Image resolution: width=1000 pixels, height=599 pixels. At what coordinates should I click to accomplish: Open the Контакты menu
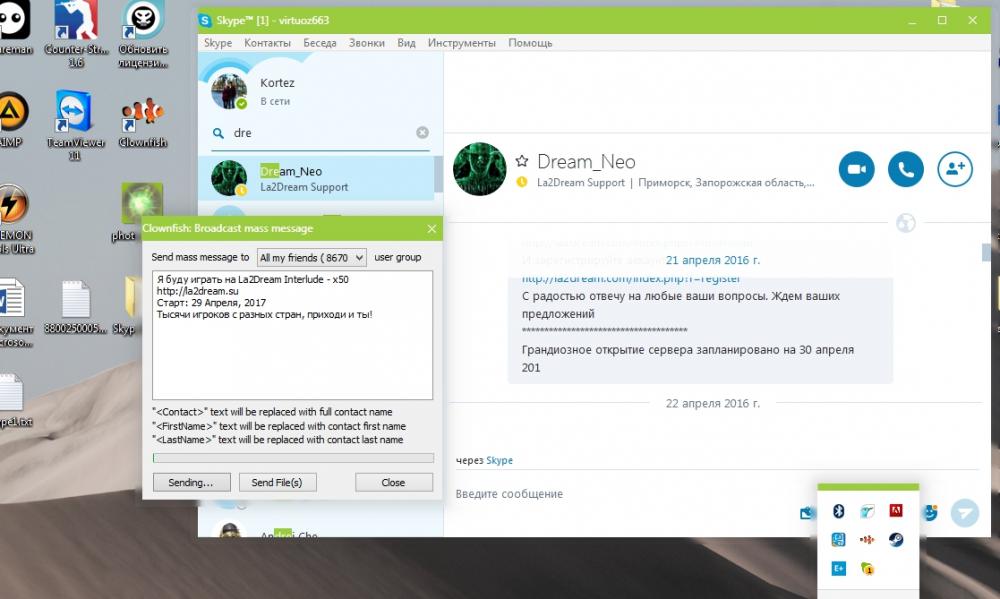(x=267, y=43)
